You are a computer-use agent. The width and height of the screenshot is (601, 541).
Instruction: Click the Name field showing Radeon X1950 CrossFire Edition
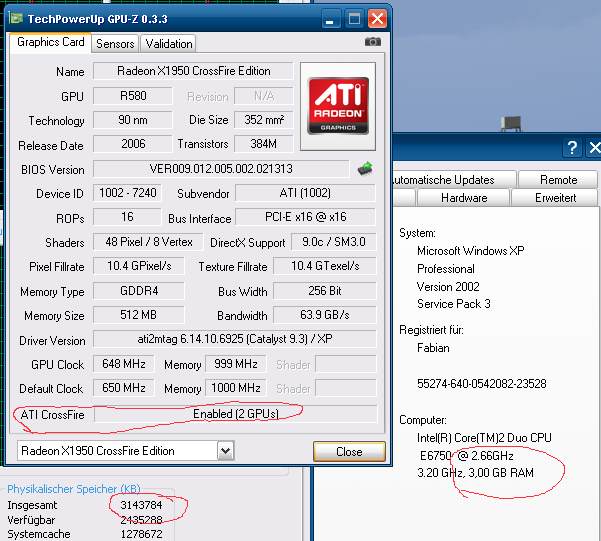(x=194, y=71)
